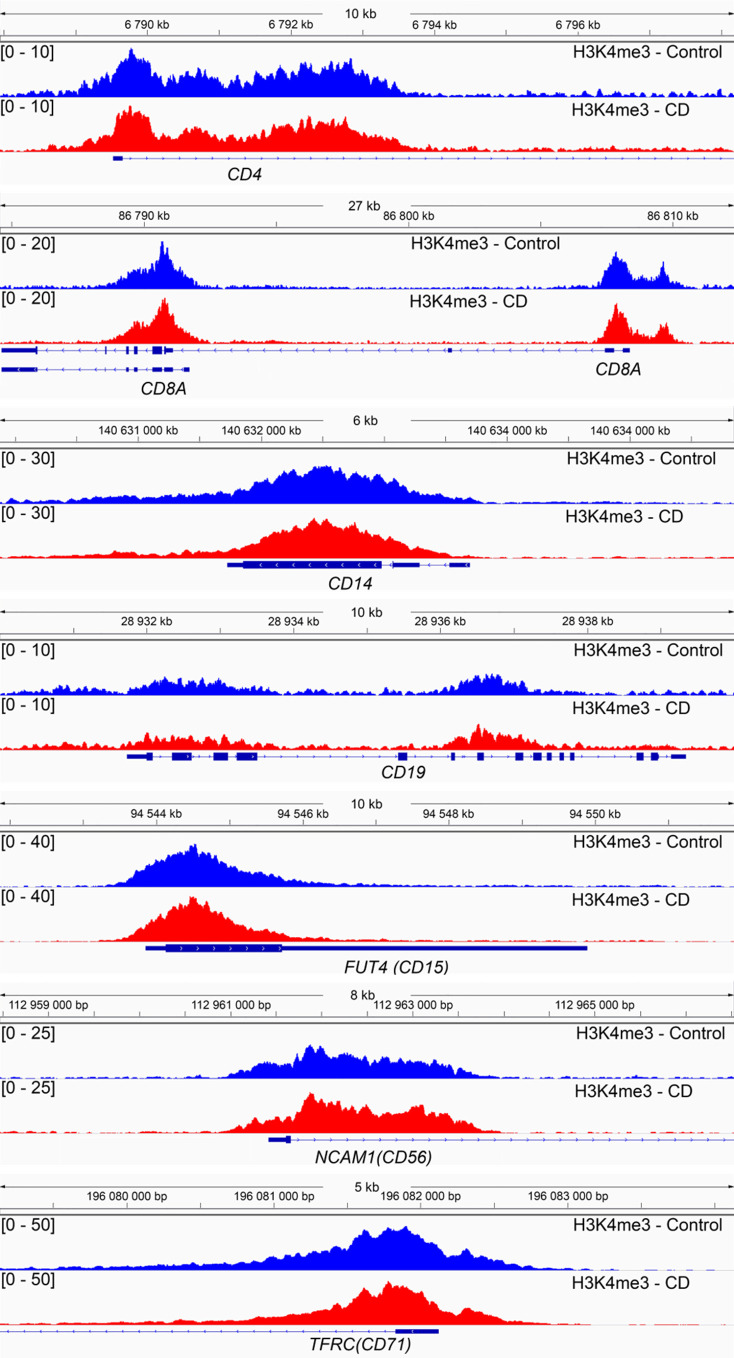Click the 112 961 000 bp coordinate label

coord(231,1004)
